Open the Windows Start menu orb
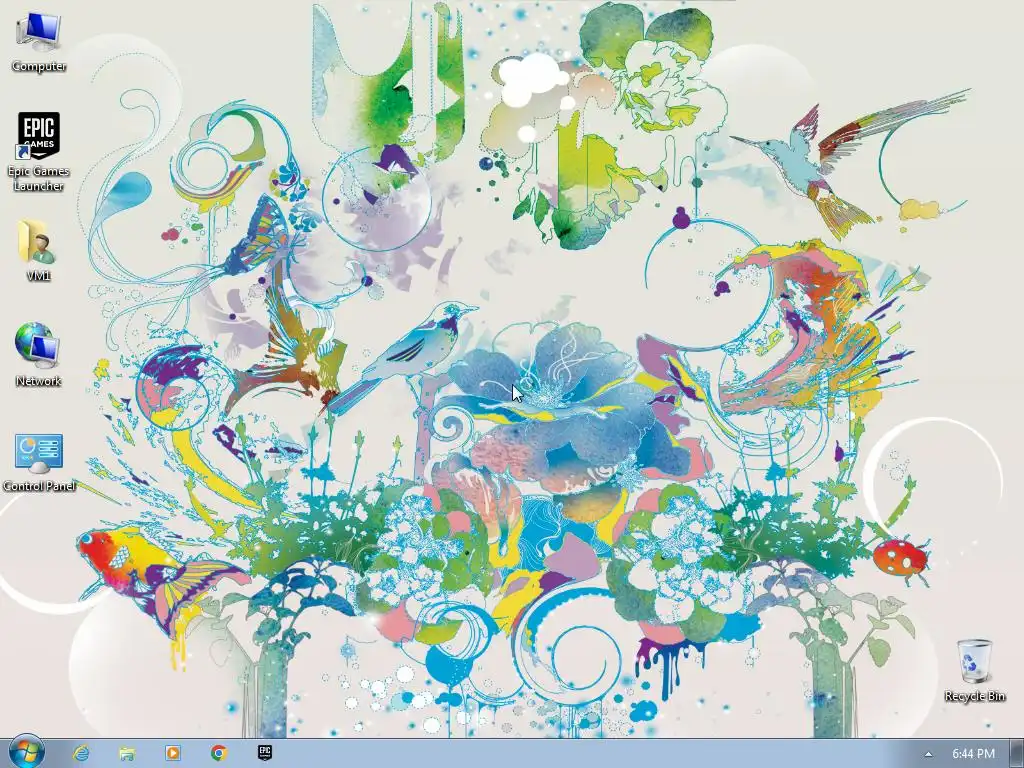The height and width of the screenshot is (768, 1024). point(26,752)
